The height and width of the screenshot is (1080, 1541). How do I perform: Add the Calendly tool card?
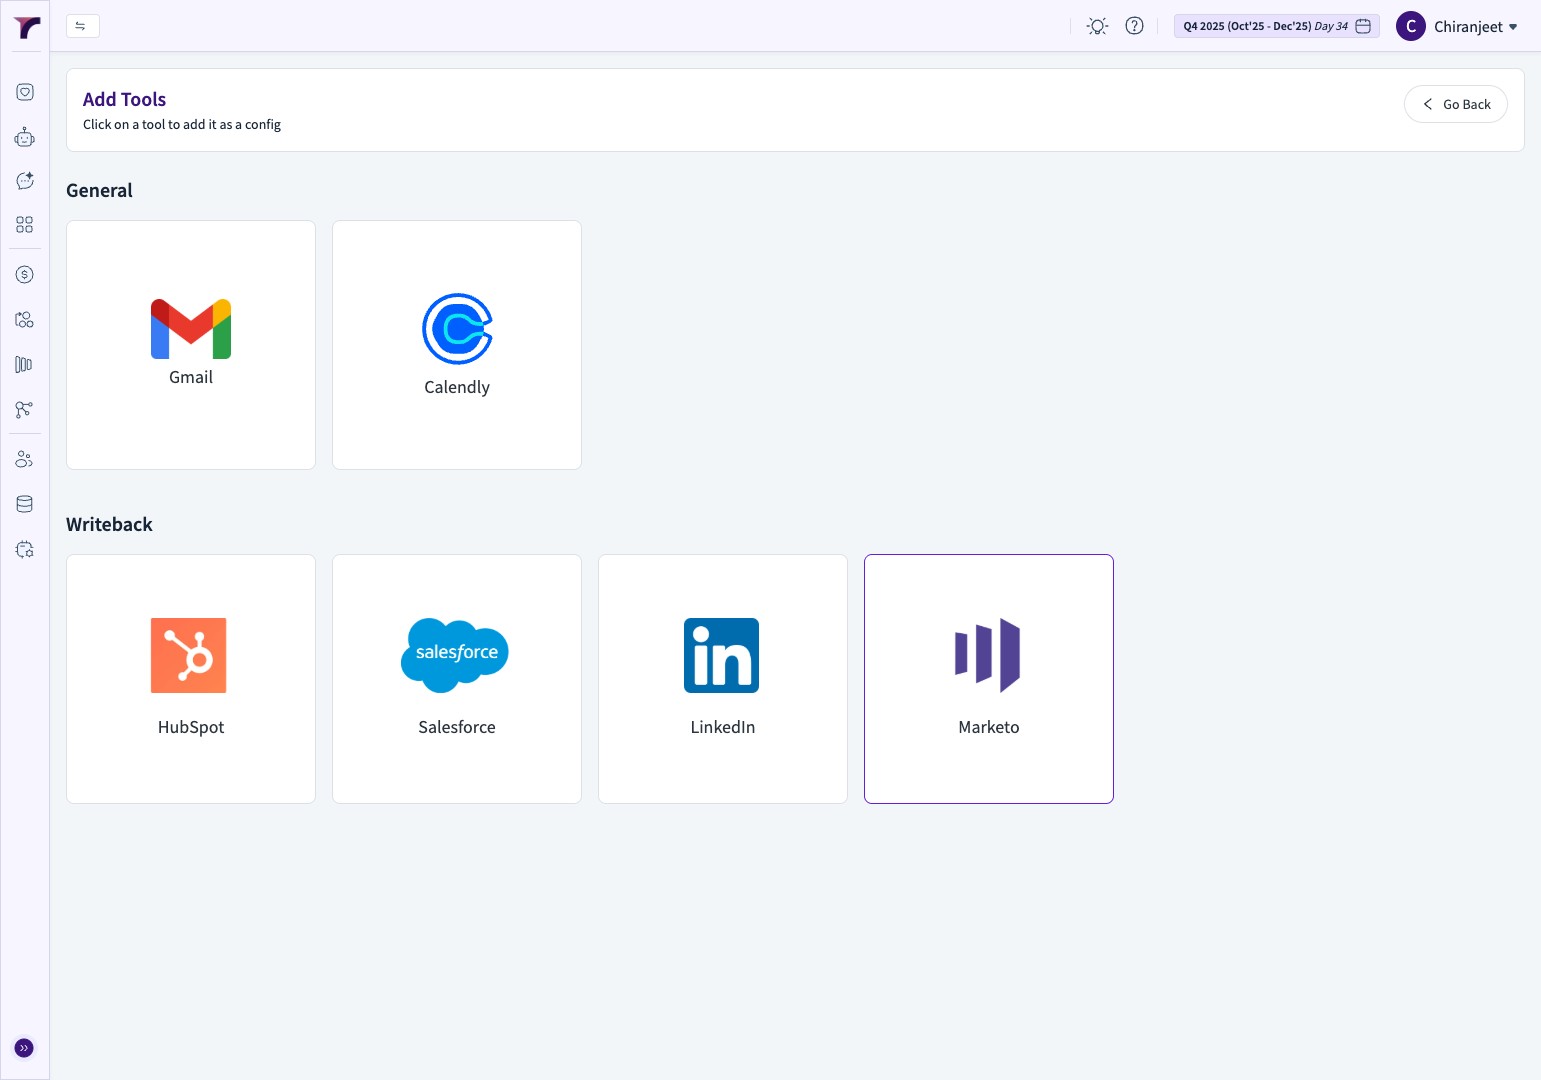457,345
